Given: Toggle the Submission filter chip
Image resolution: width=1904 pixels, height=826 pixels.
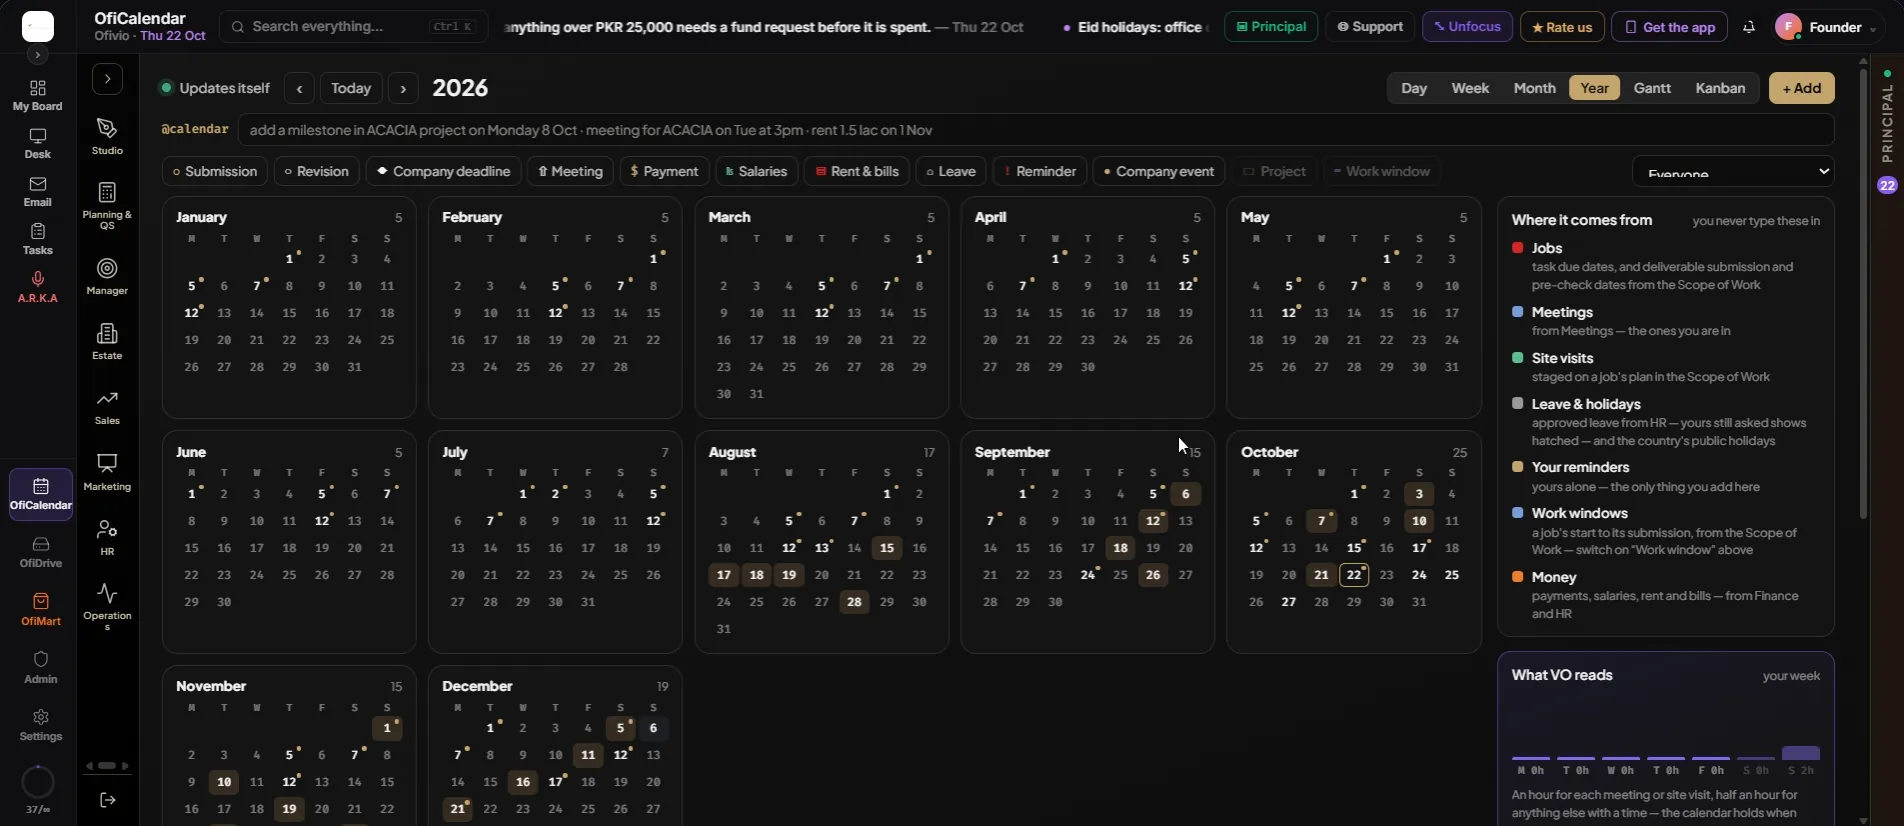Looking at the screenshot, I should point(215,171).
